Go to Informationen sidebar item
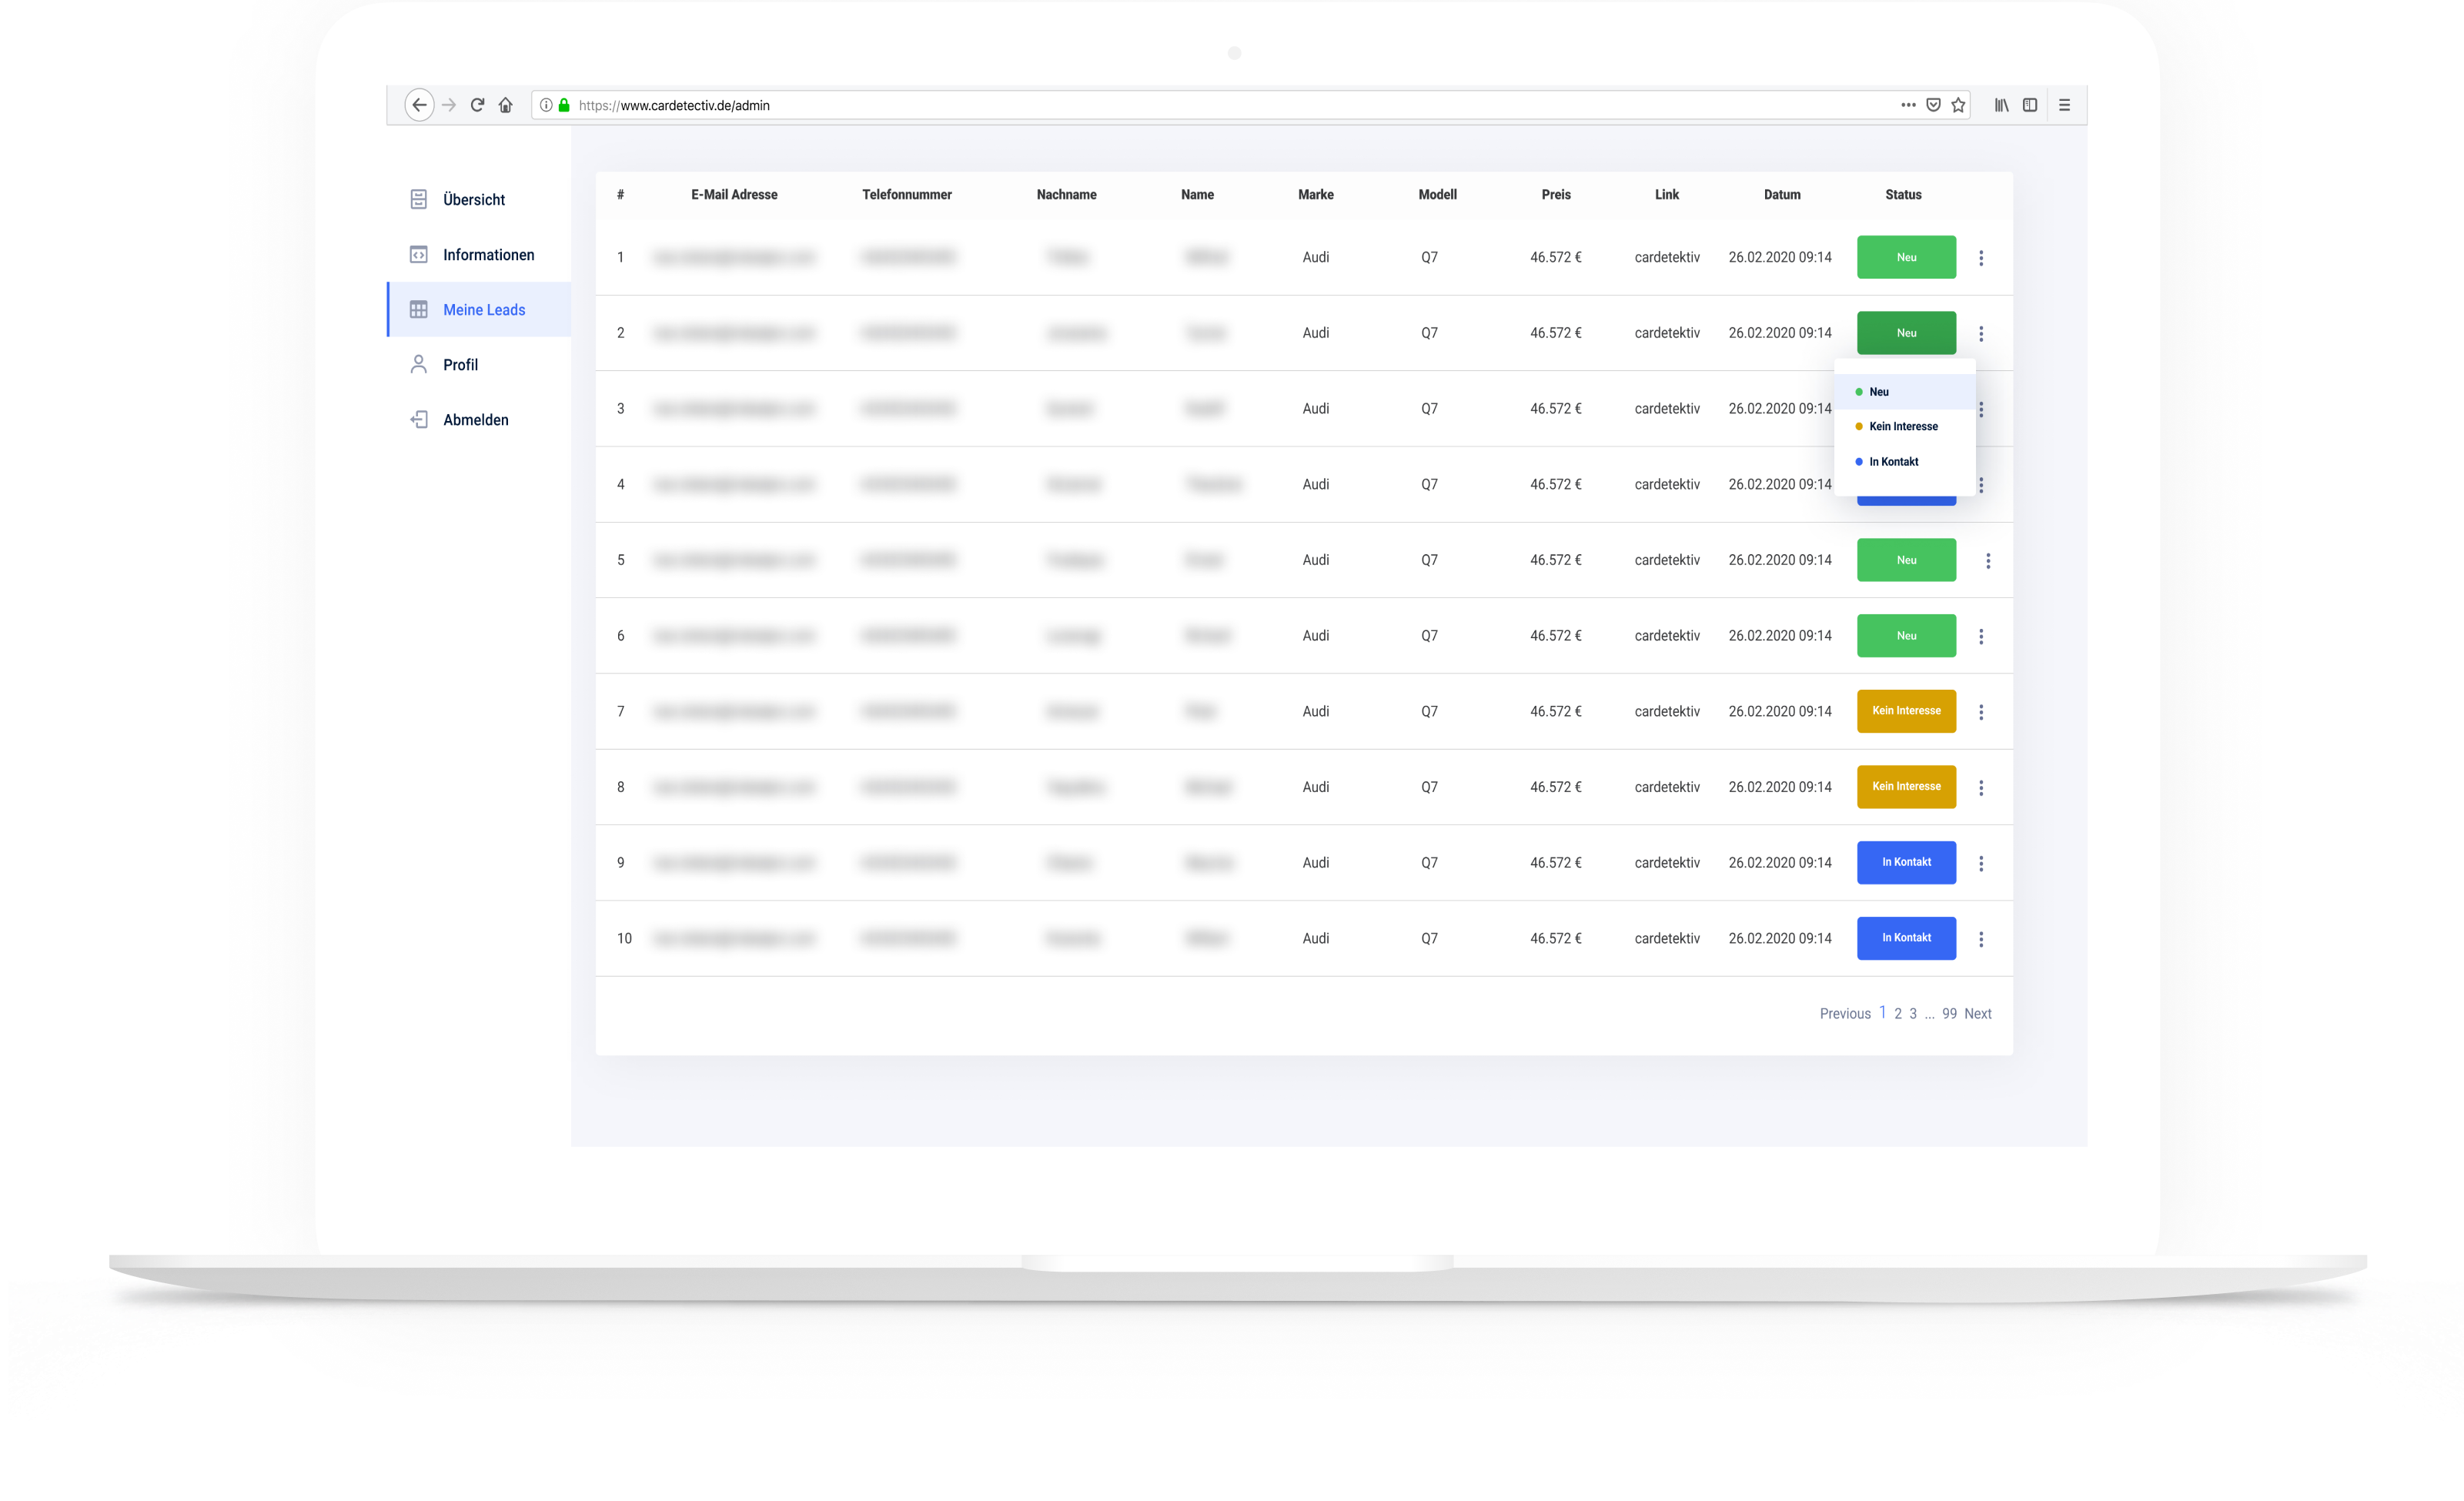This screenshot has width=2464, height=1501. coord(488,255)
